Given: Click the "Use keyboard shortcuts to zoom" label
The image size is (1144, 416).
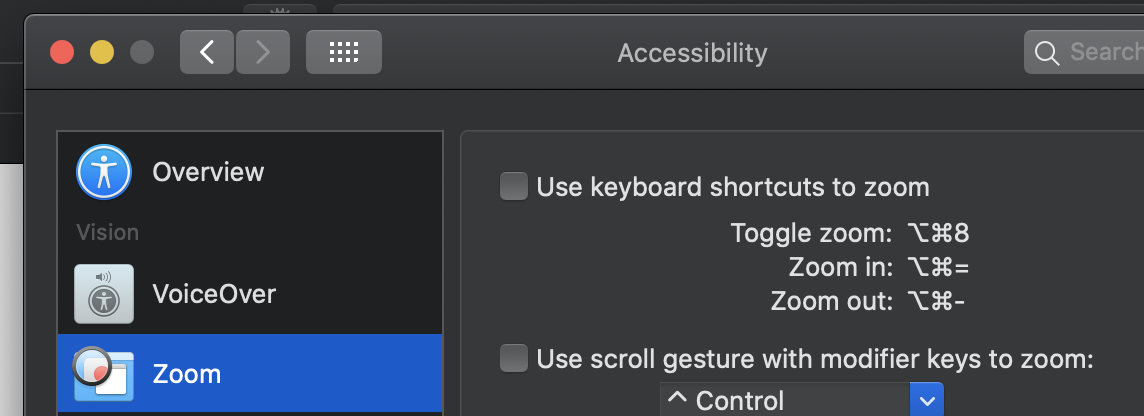Looking at the screenshot, I should (733, 187).
